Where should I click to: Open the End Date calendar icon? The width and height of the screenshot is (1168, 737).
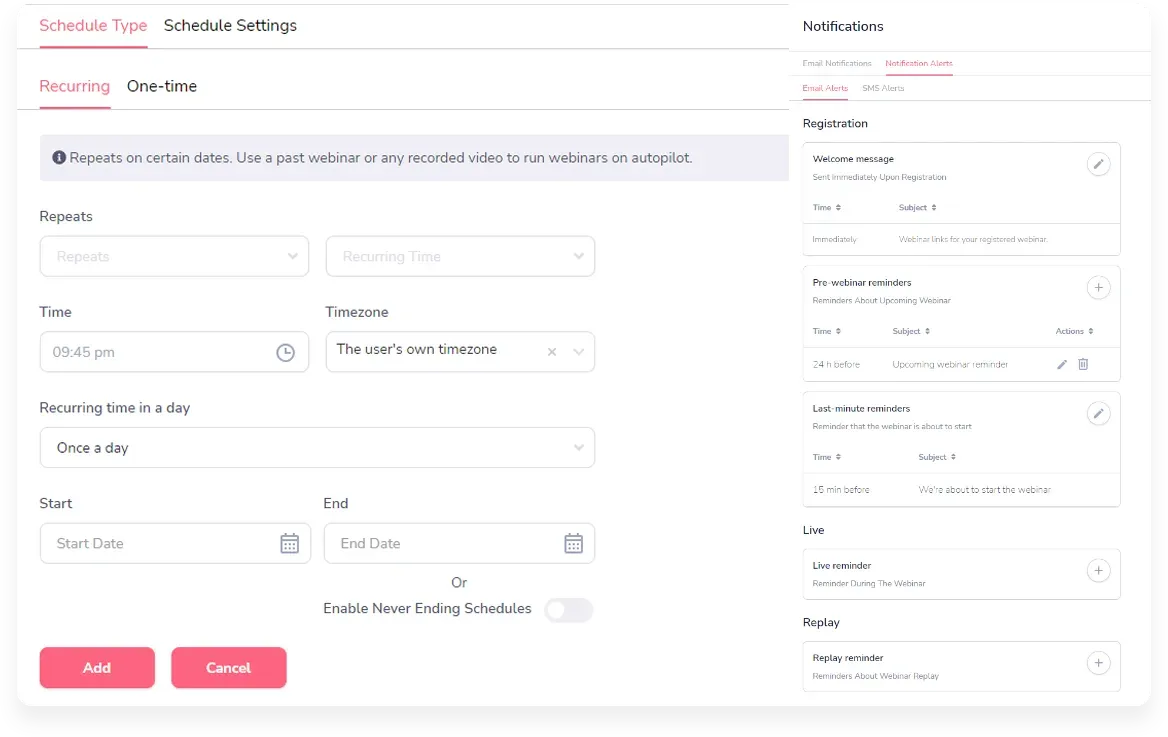[x=573, y=543]
